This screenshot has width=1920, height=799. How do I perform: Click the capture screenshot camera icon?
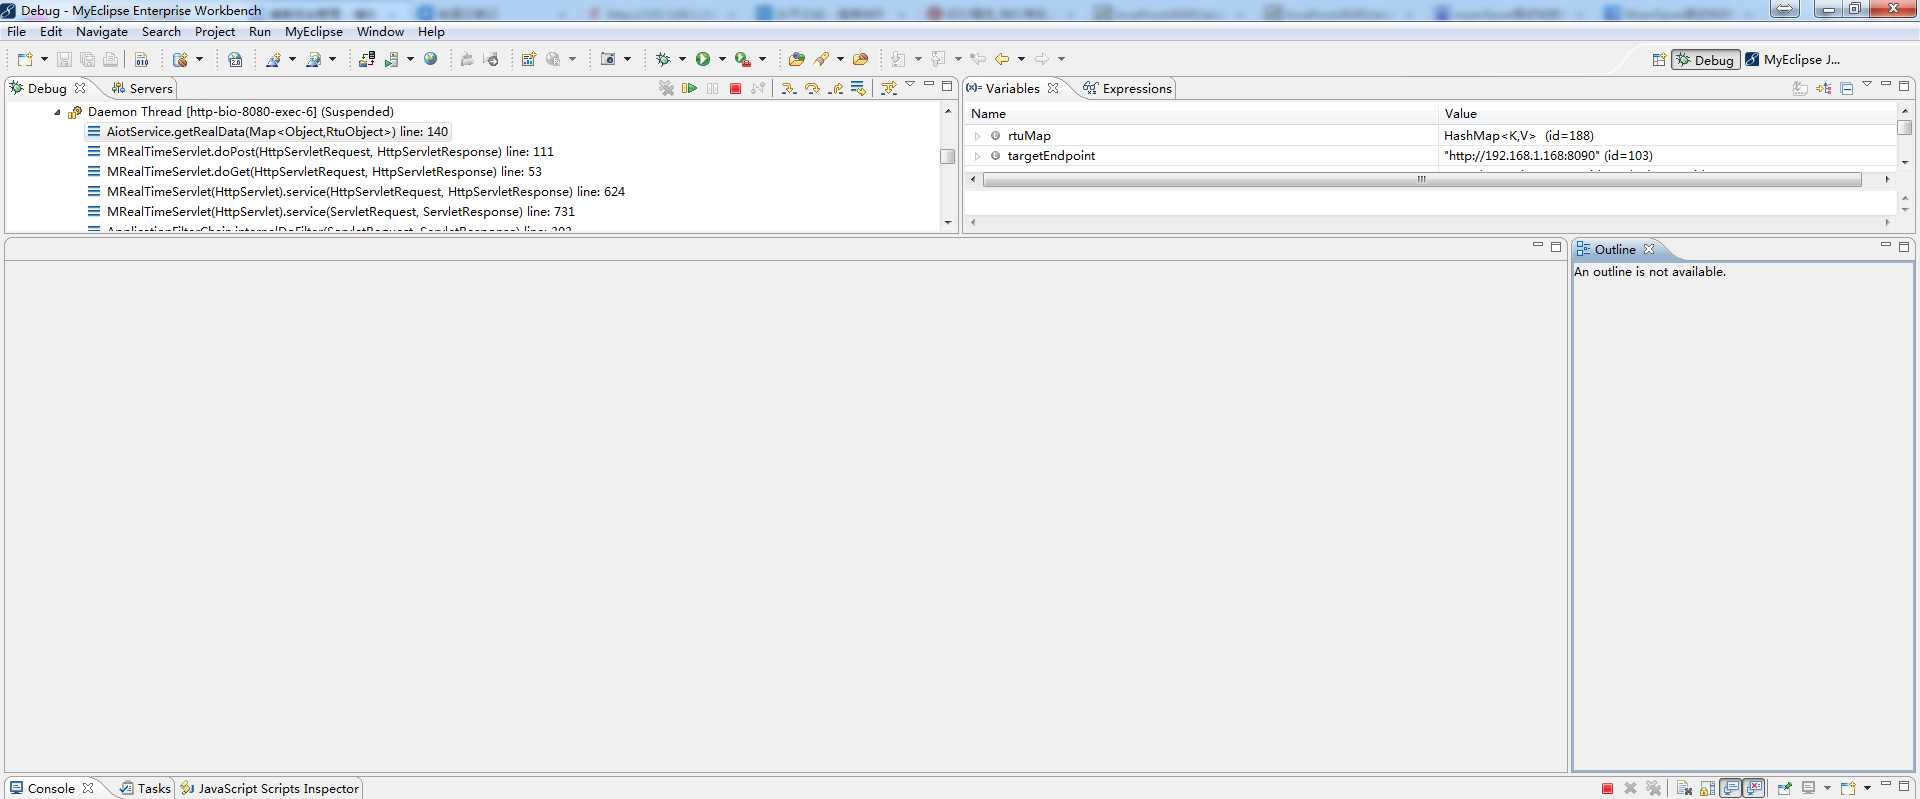607,60
